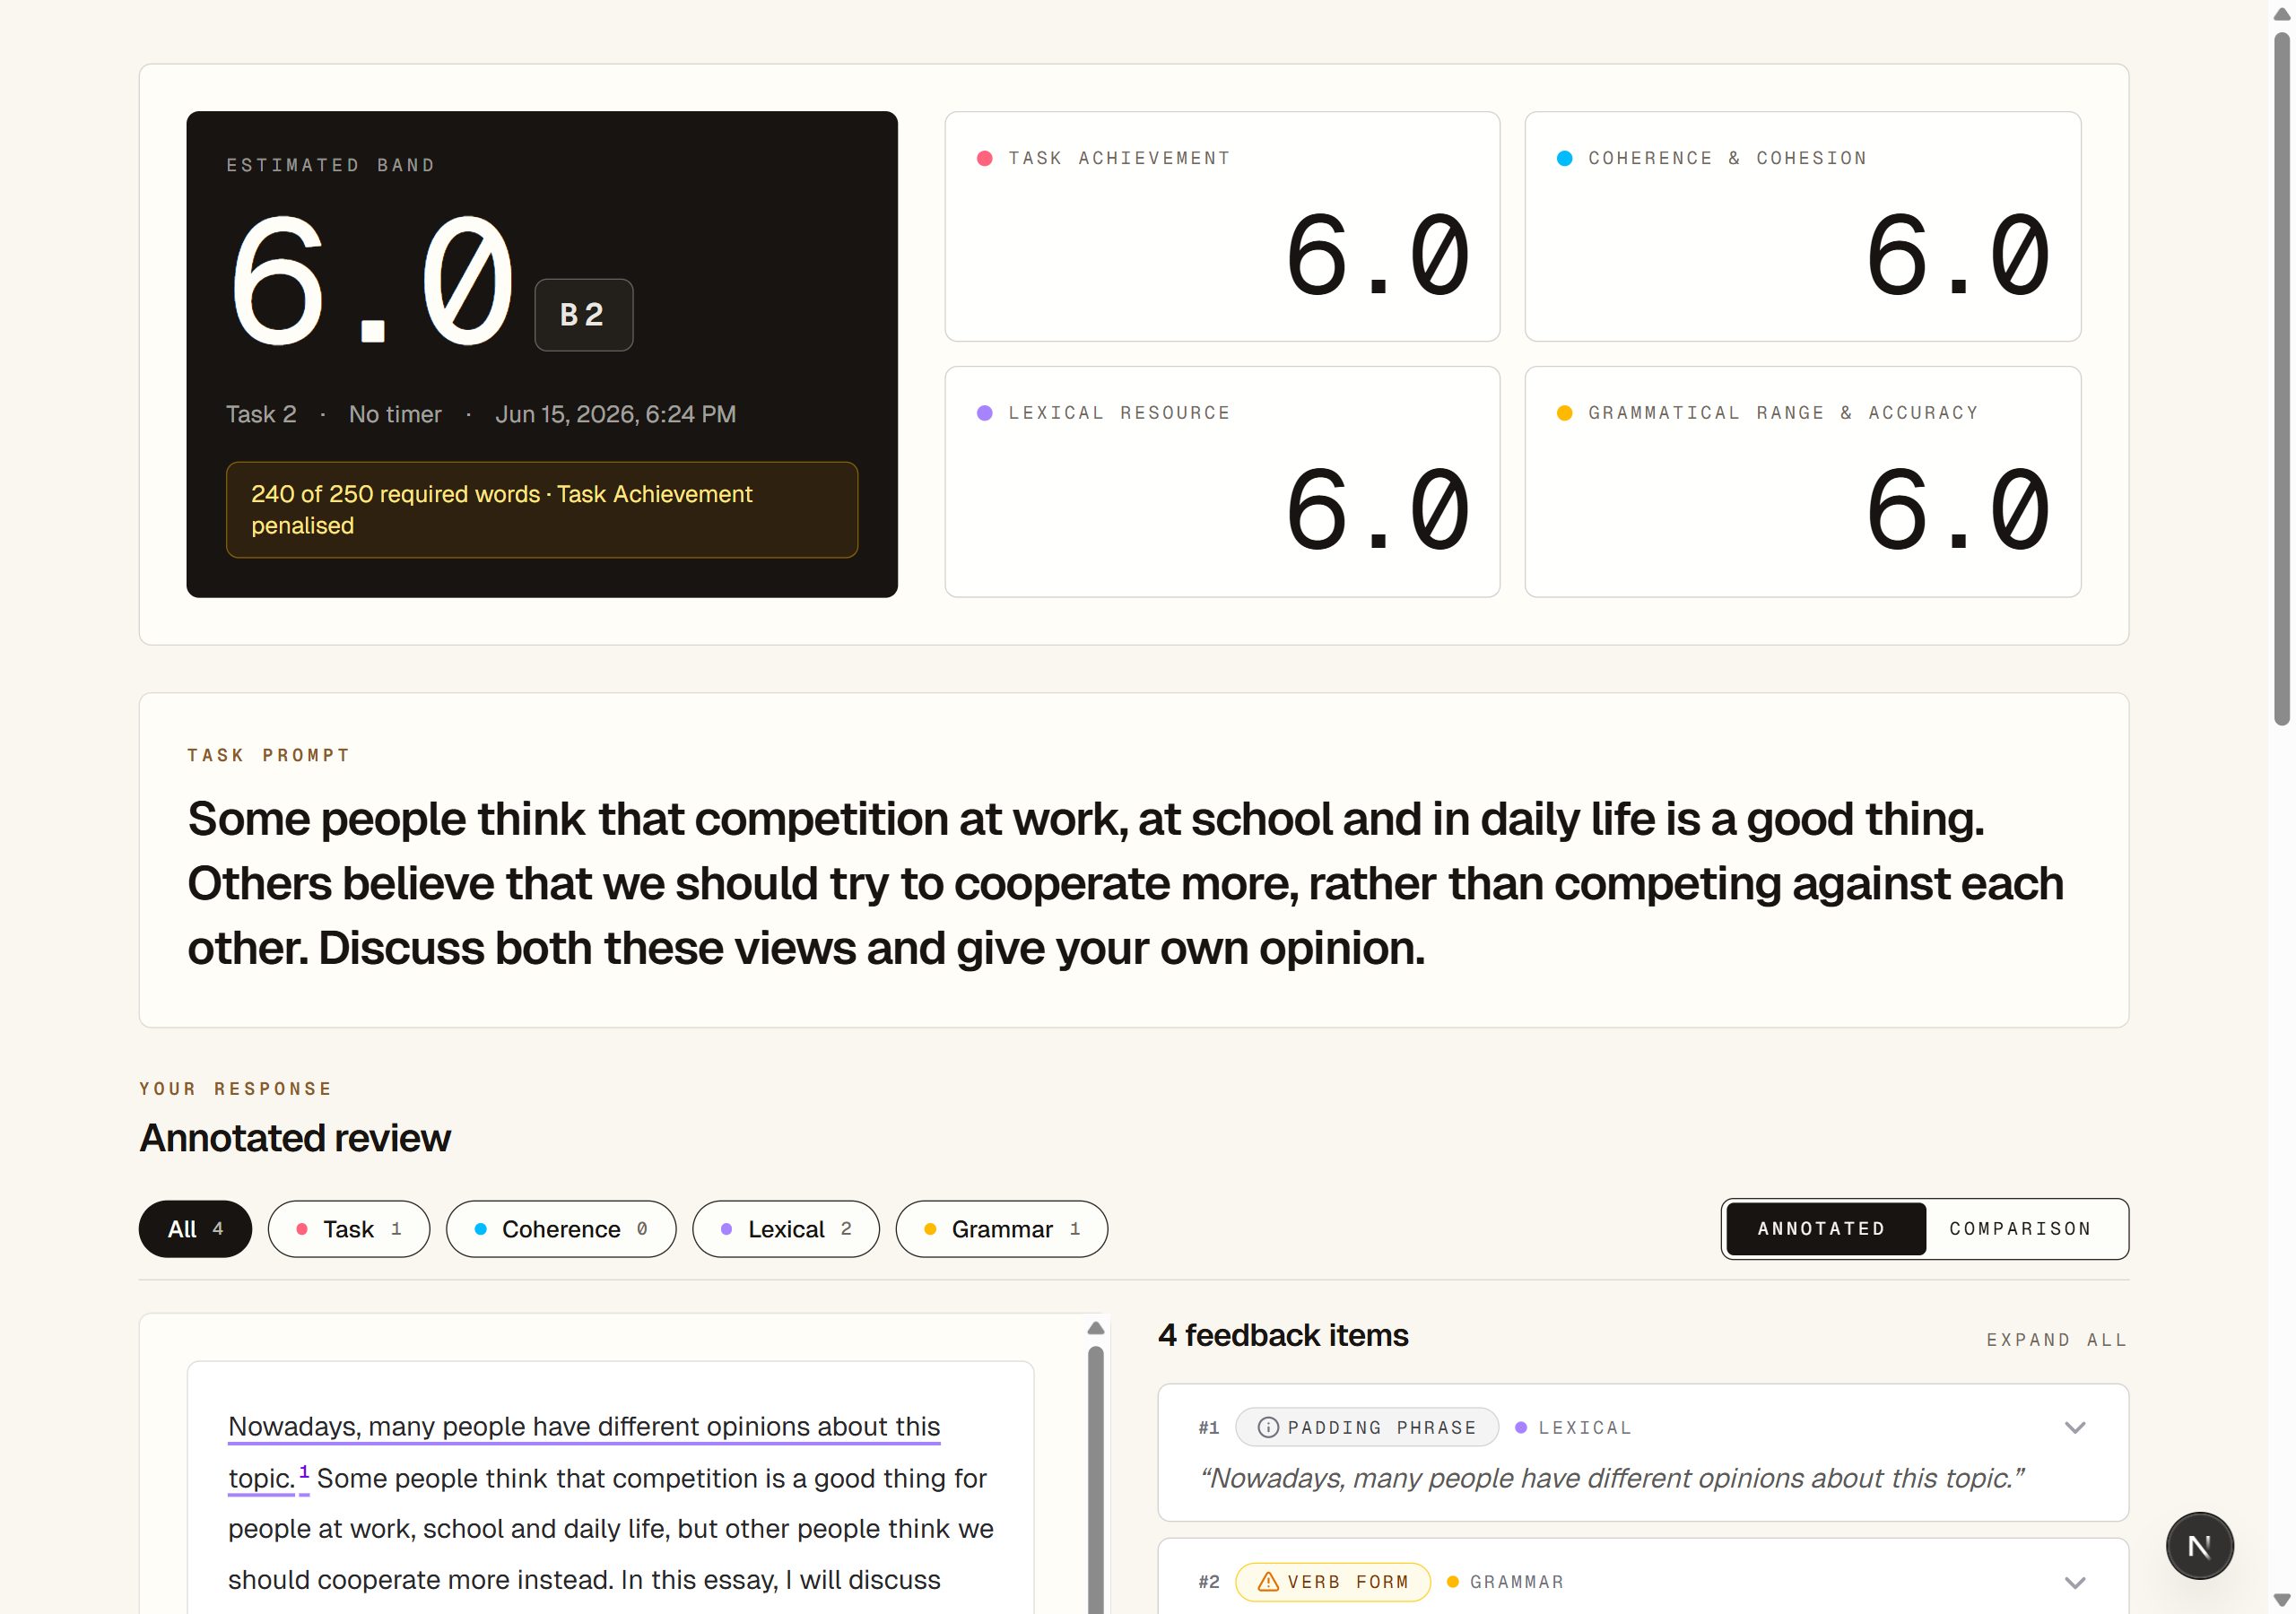Click the Padding Phrase tag
The height and width of the screenshot is (1614, 2296).
[x=1366, y=1427]
